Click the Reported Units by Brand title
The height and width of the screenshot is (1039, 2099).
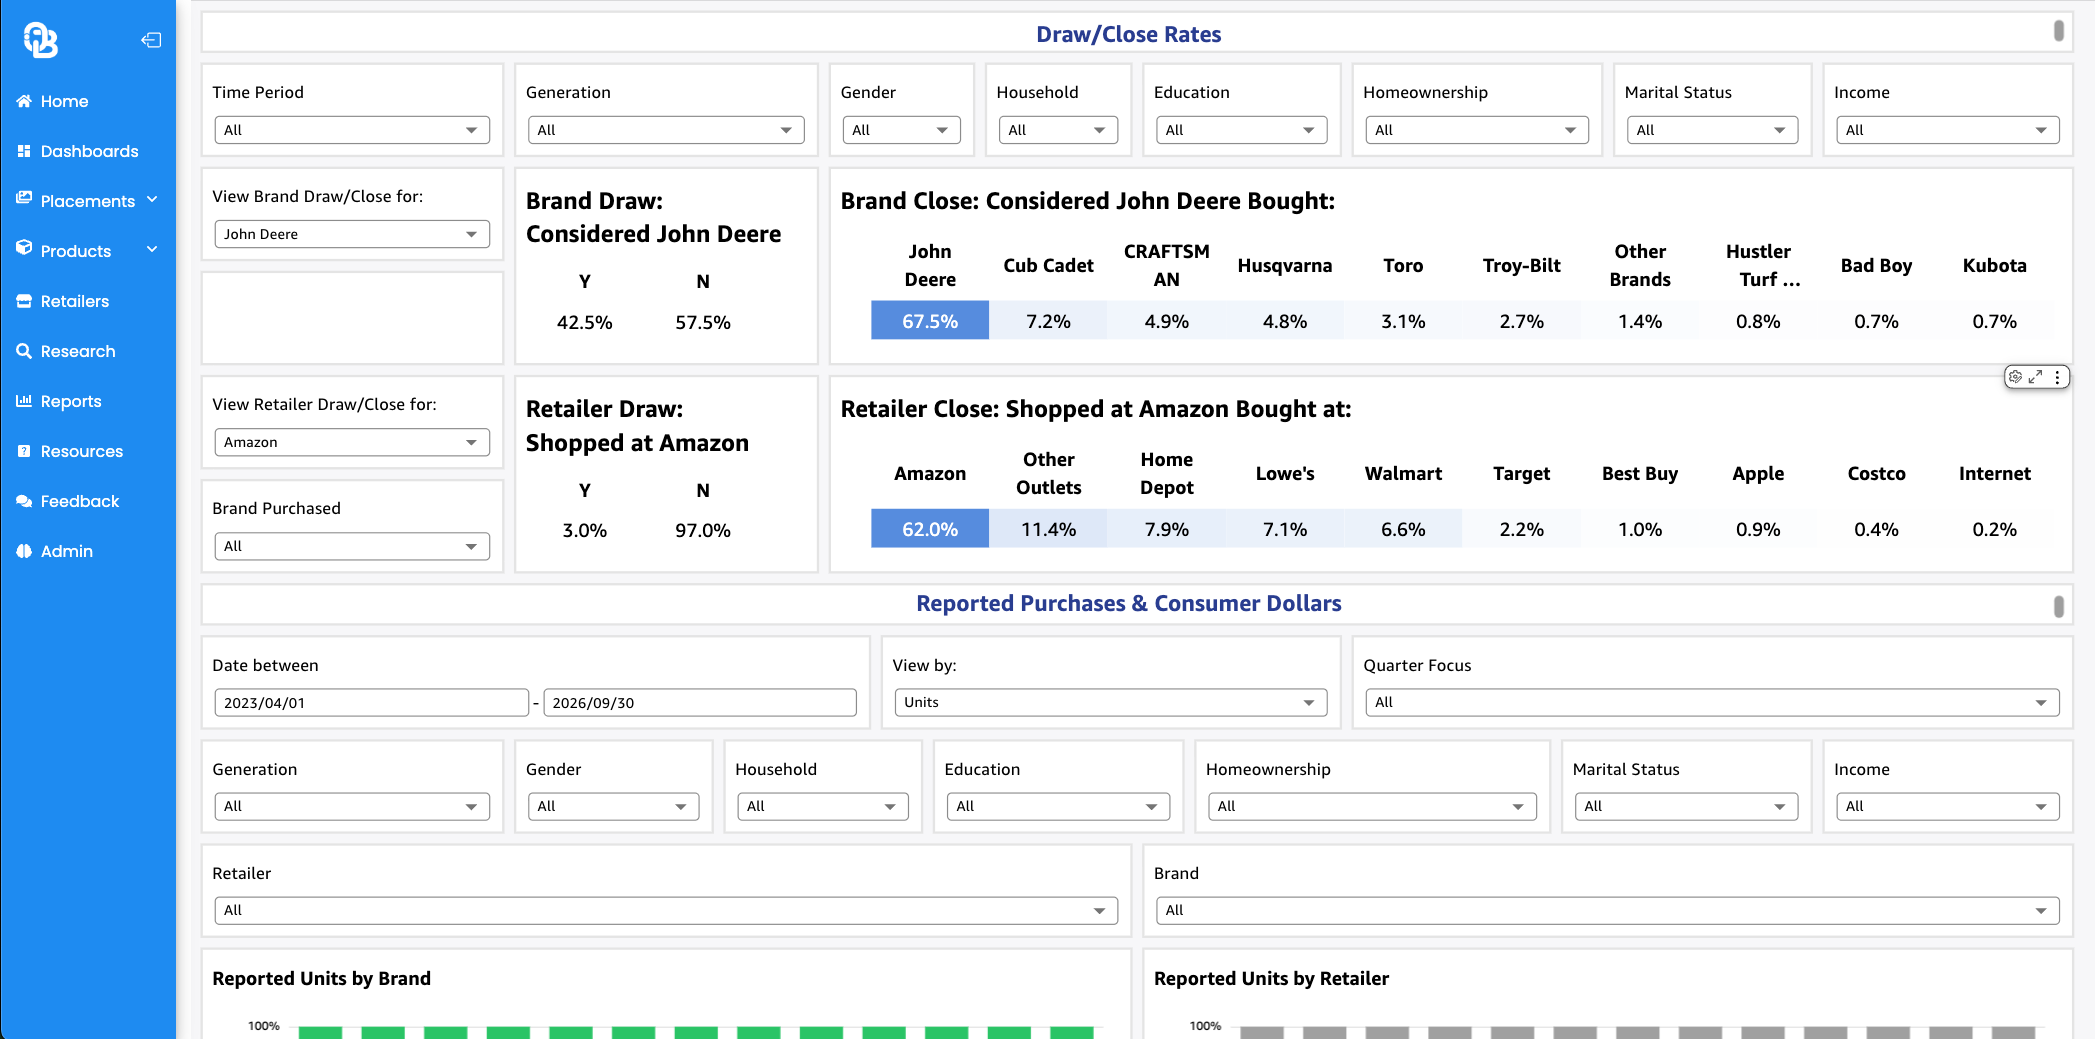(x=321, y=978)
